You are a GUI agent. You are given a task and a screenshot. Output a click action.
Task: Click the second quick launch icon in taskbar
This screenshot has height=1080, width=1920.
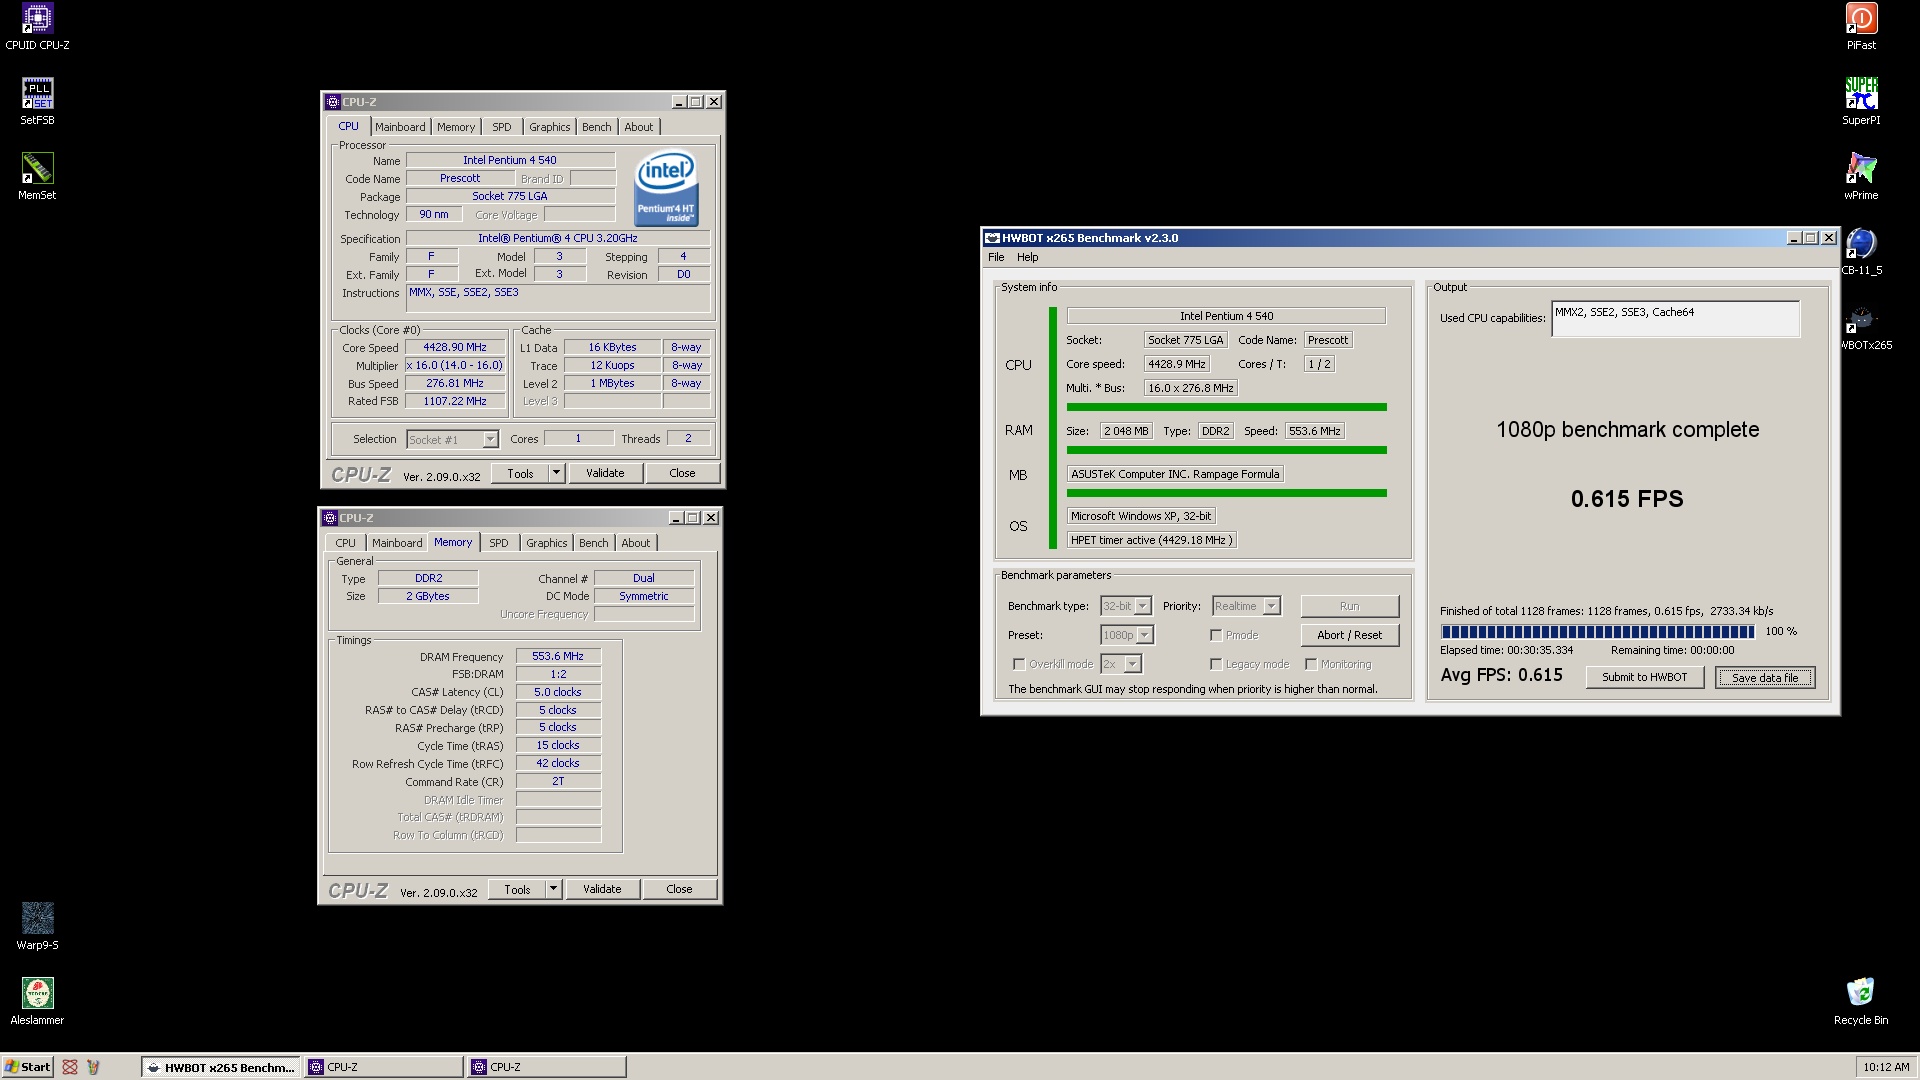(x=93, y=1067)
